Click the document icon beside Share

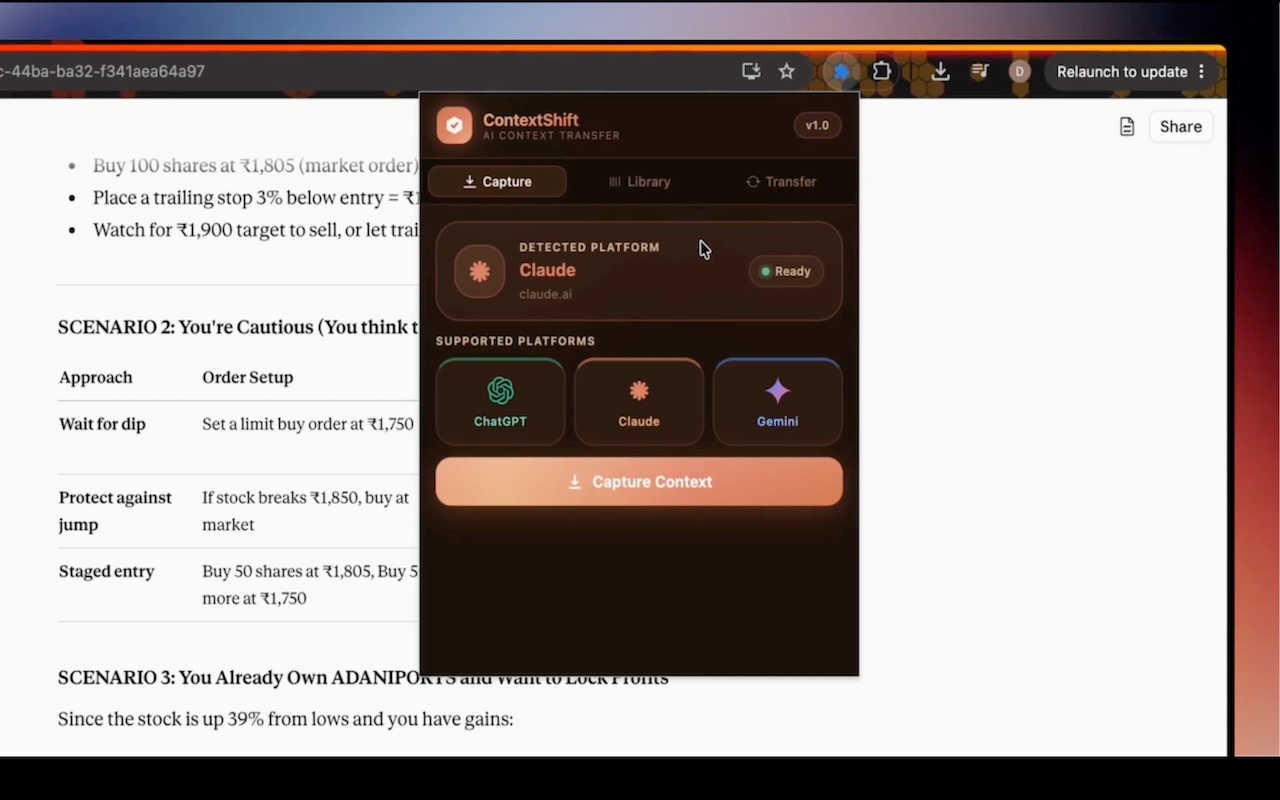1127,127
